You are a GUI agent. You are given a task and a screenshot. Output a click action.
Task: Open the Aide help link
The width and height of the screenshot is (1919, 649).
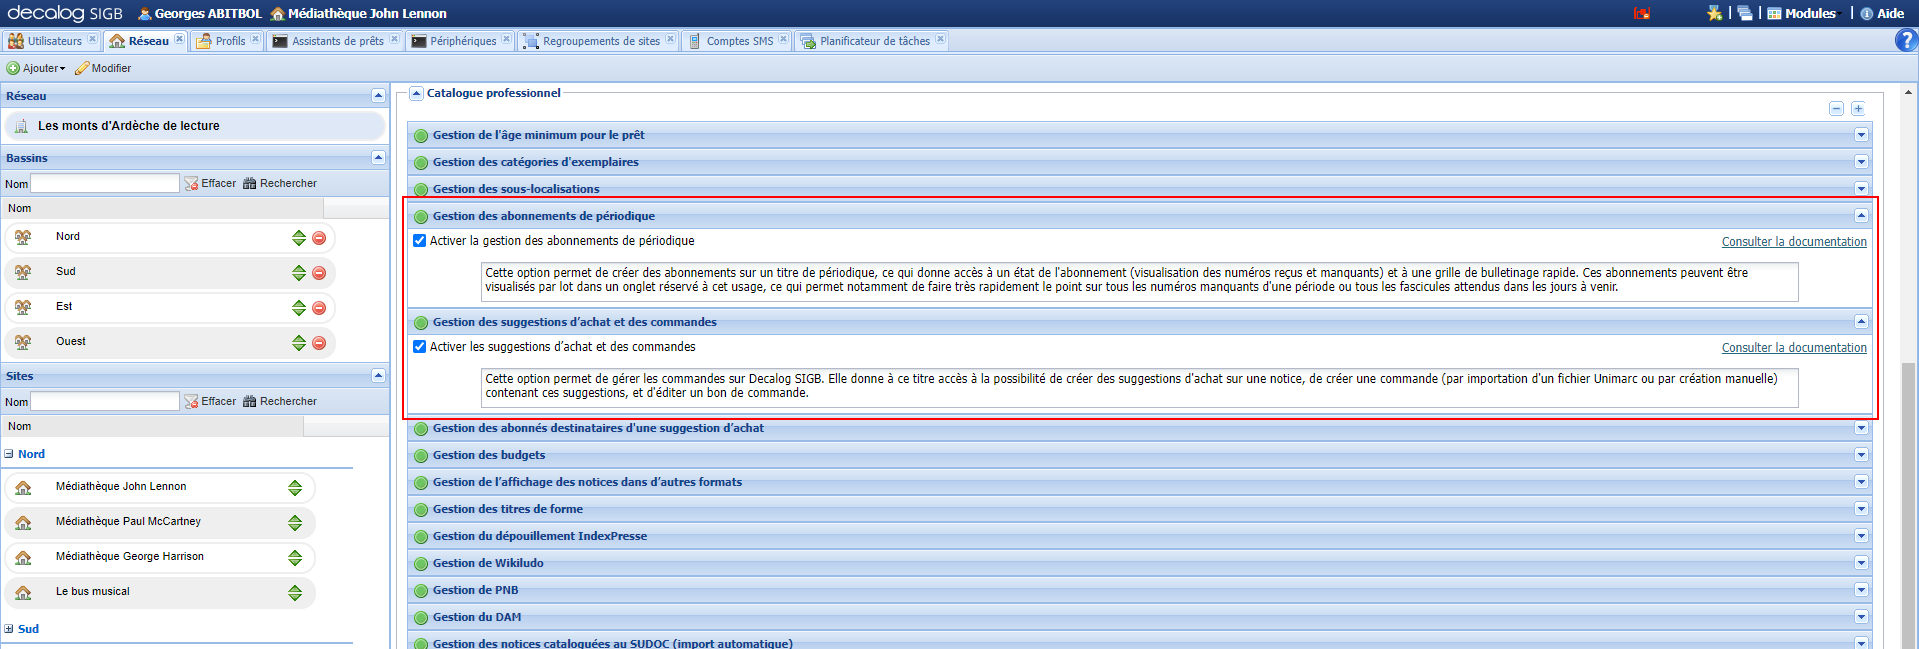(x=1882, y=13)
